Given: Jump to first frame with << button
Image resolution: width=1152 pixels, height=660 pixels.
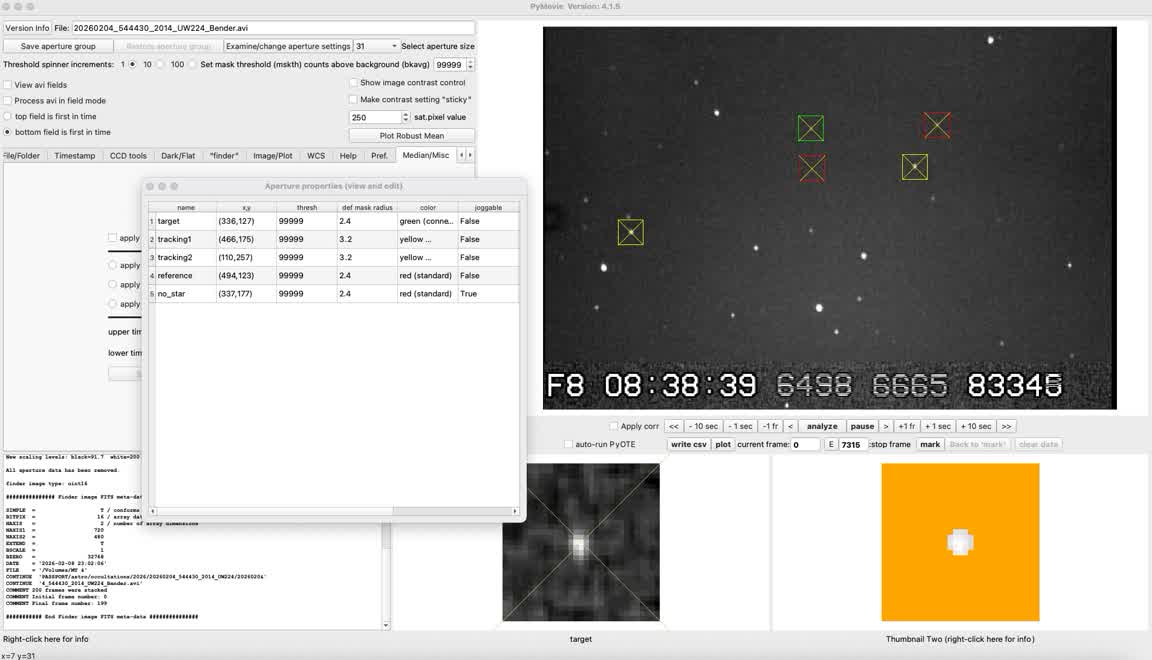Looking at the screenshot, I should click(x=674, y=426).
